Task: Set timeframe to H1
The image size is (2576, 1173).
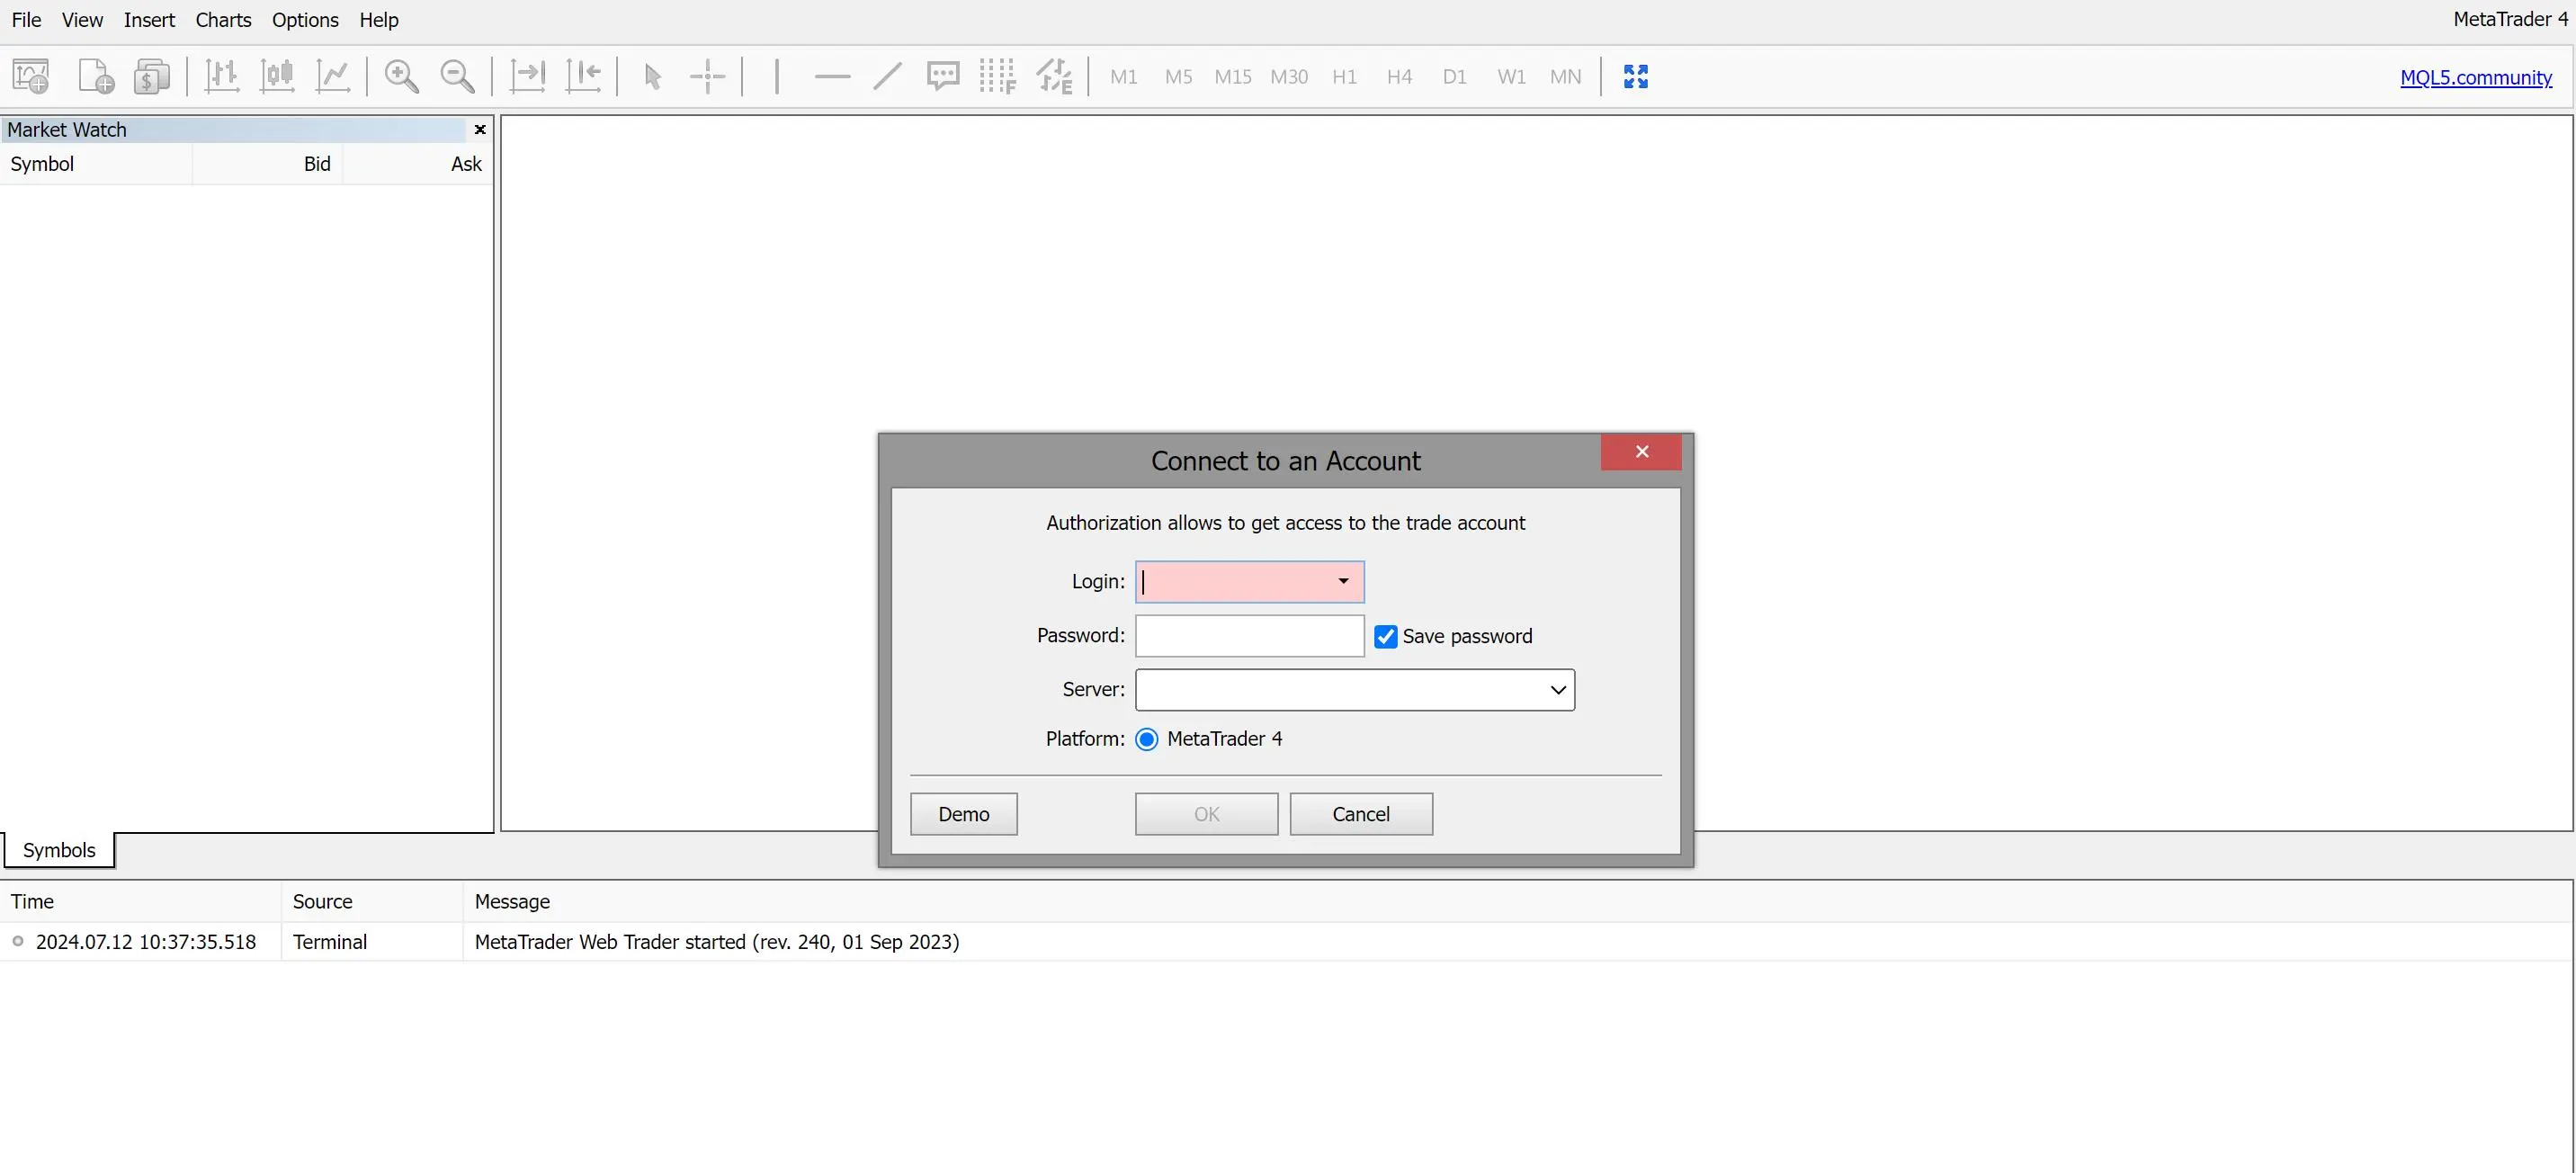Action: (x=1345, y=77)
